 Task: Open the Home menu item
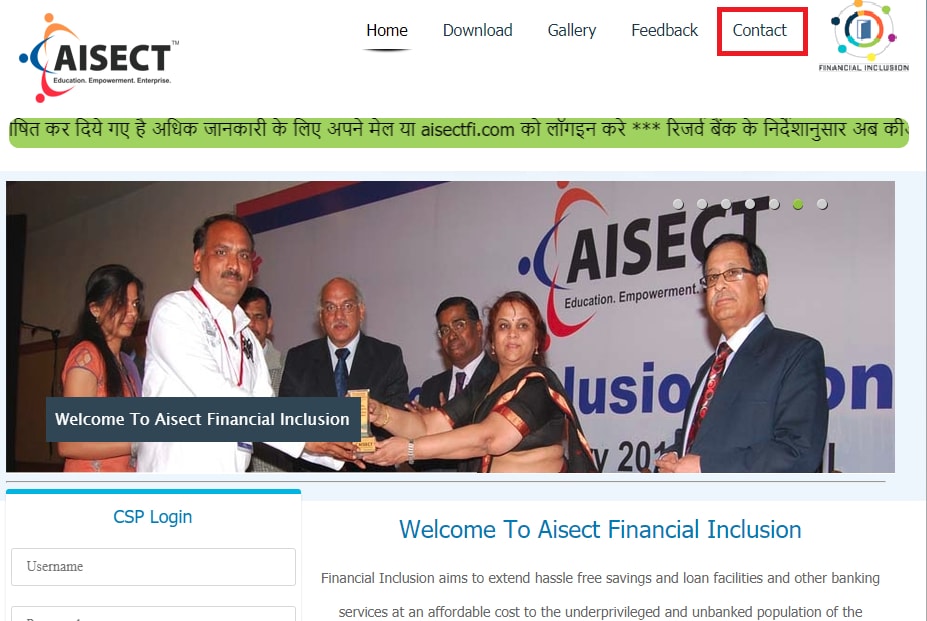click(x=387, y=30)
